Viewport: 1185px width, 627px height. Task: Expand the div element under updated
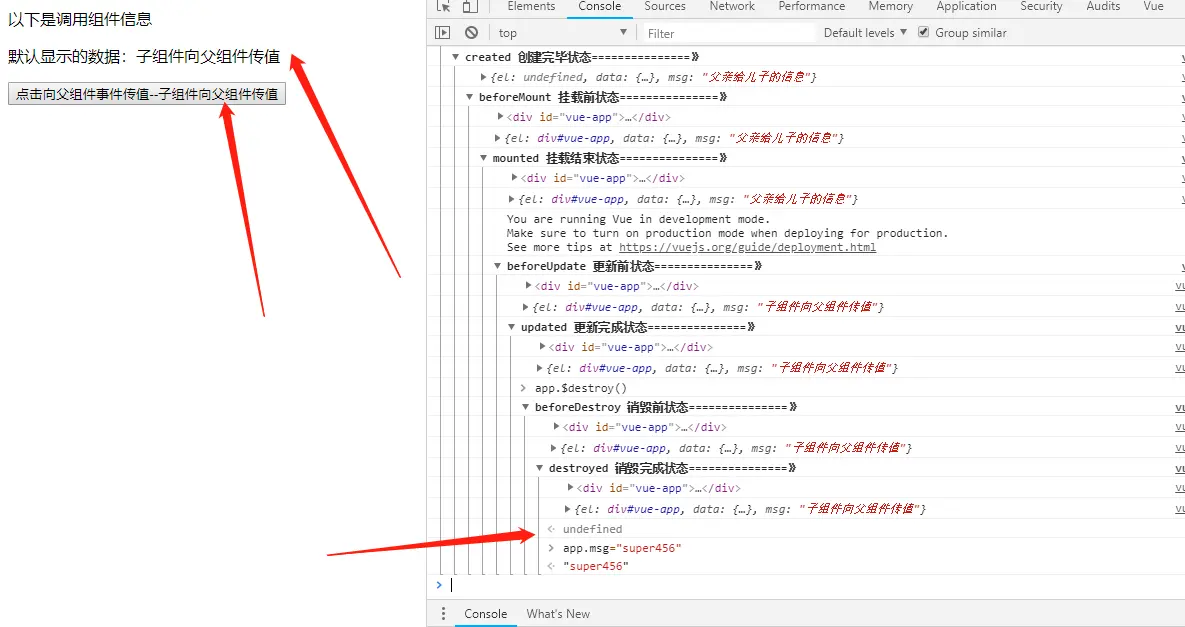[x=542, y=346]
